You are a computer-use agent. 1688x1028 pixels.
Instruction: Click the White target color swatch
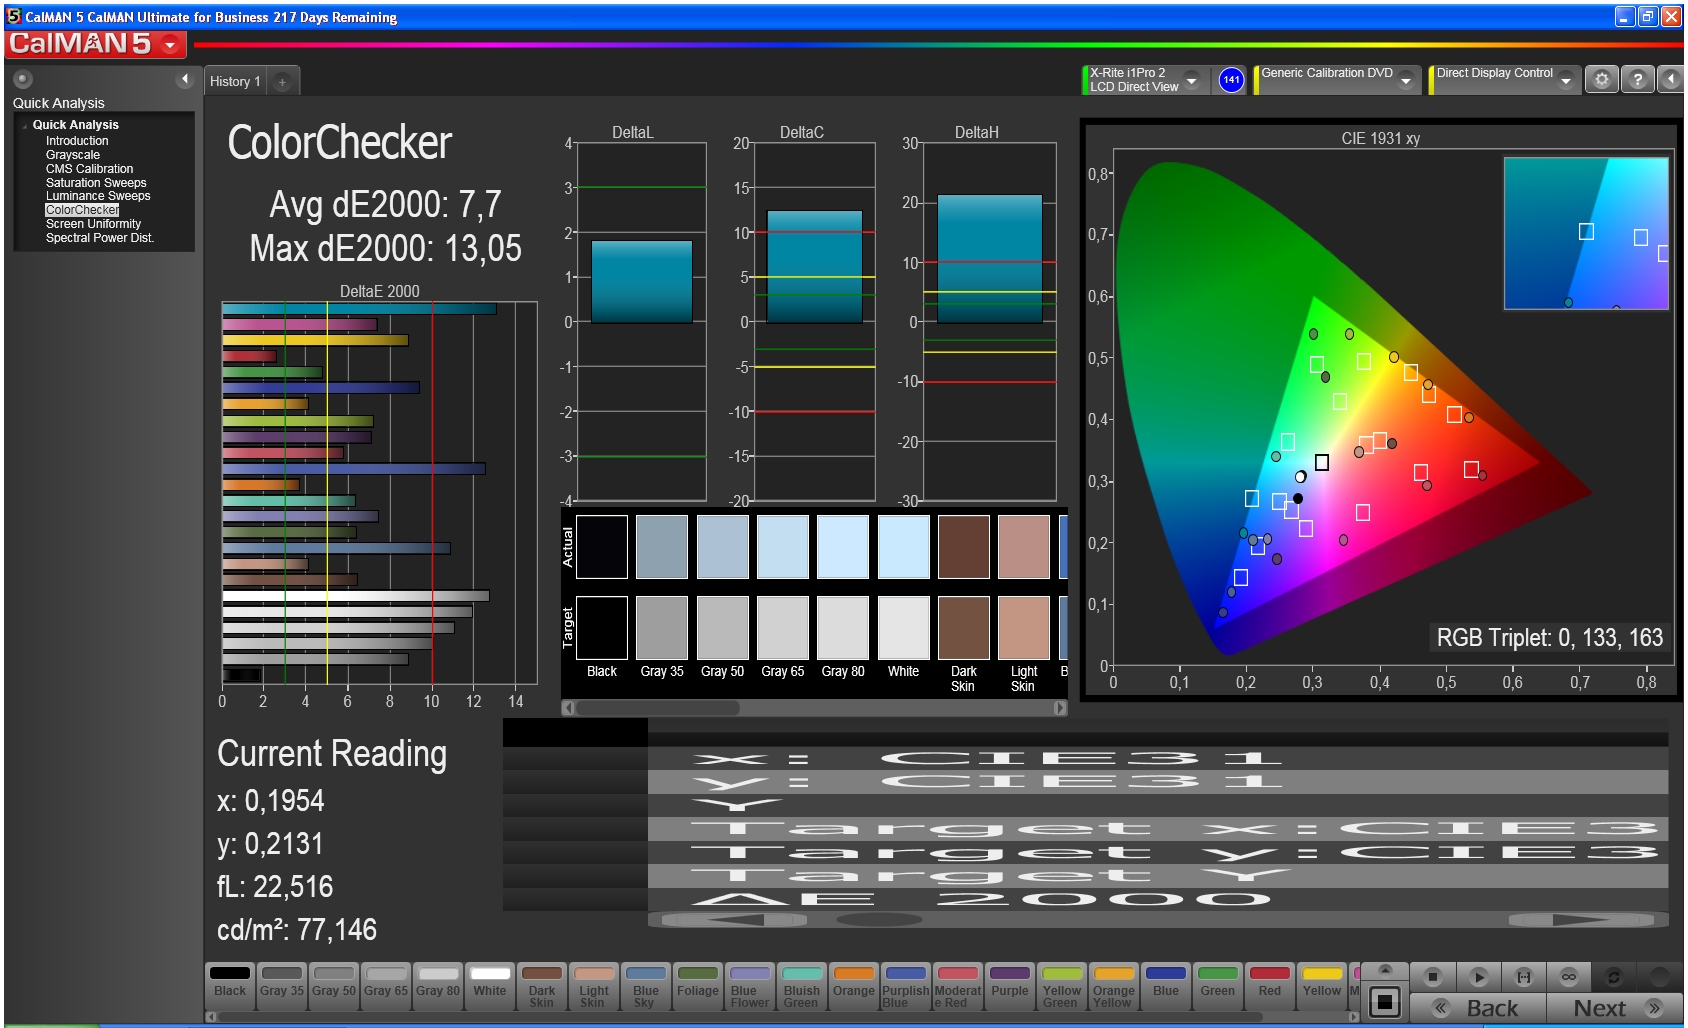click(904, 628)
